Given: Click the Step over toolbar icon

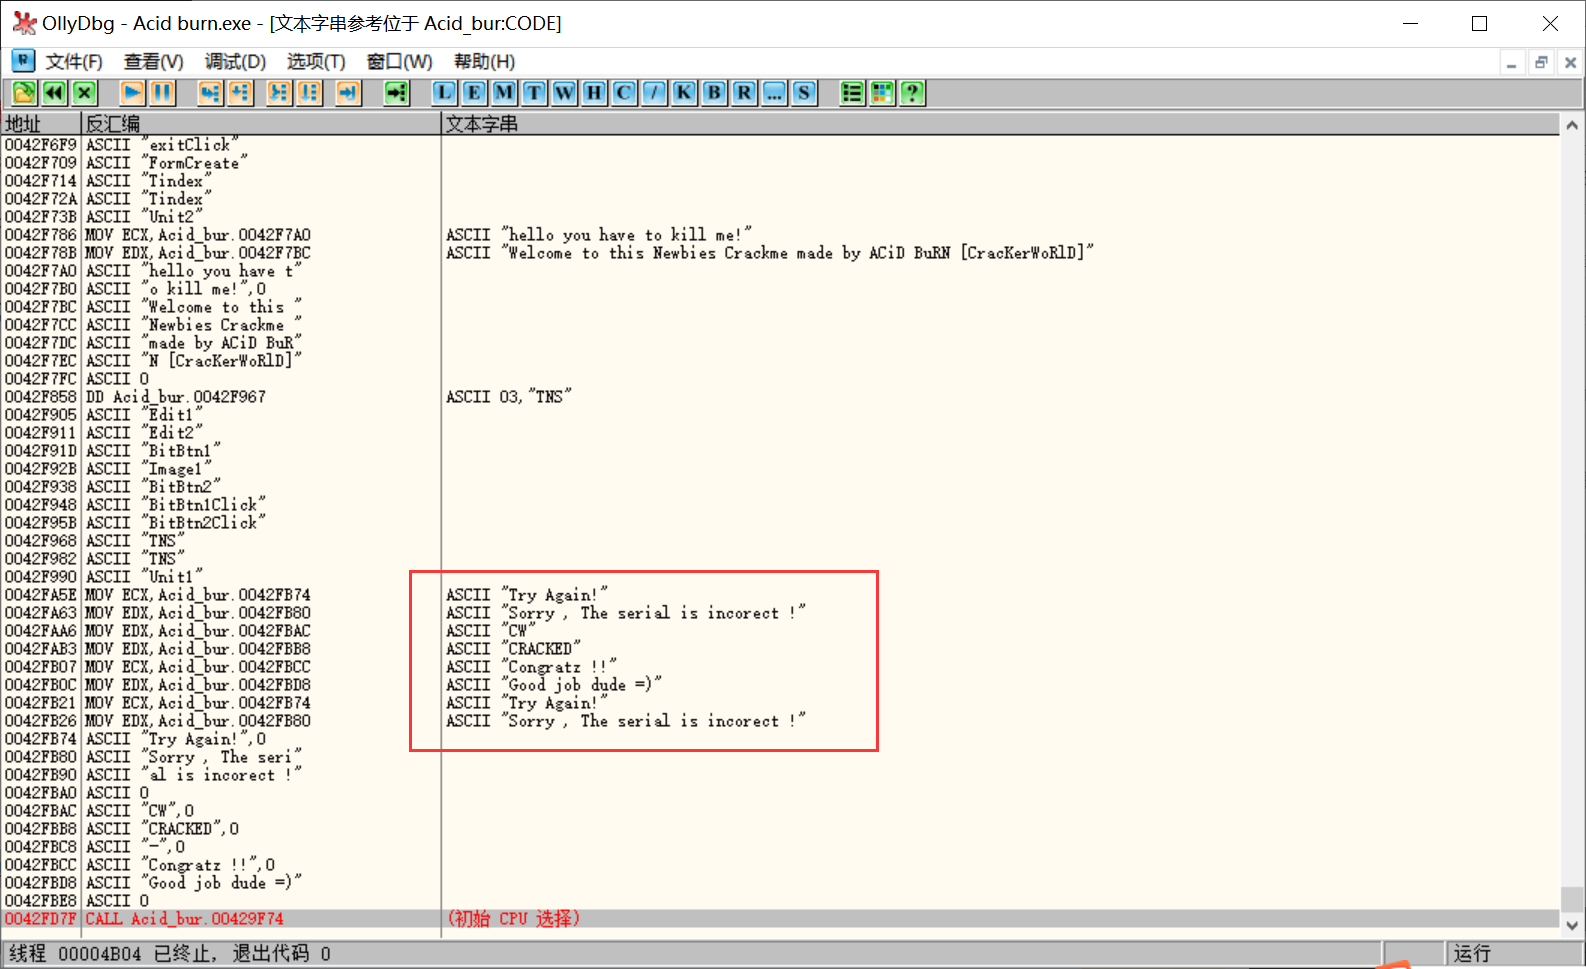Looking at the screenshot, I should tap(241, 93).
